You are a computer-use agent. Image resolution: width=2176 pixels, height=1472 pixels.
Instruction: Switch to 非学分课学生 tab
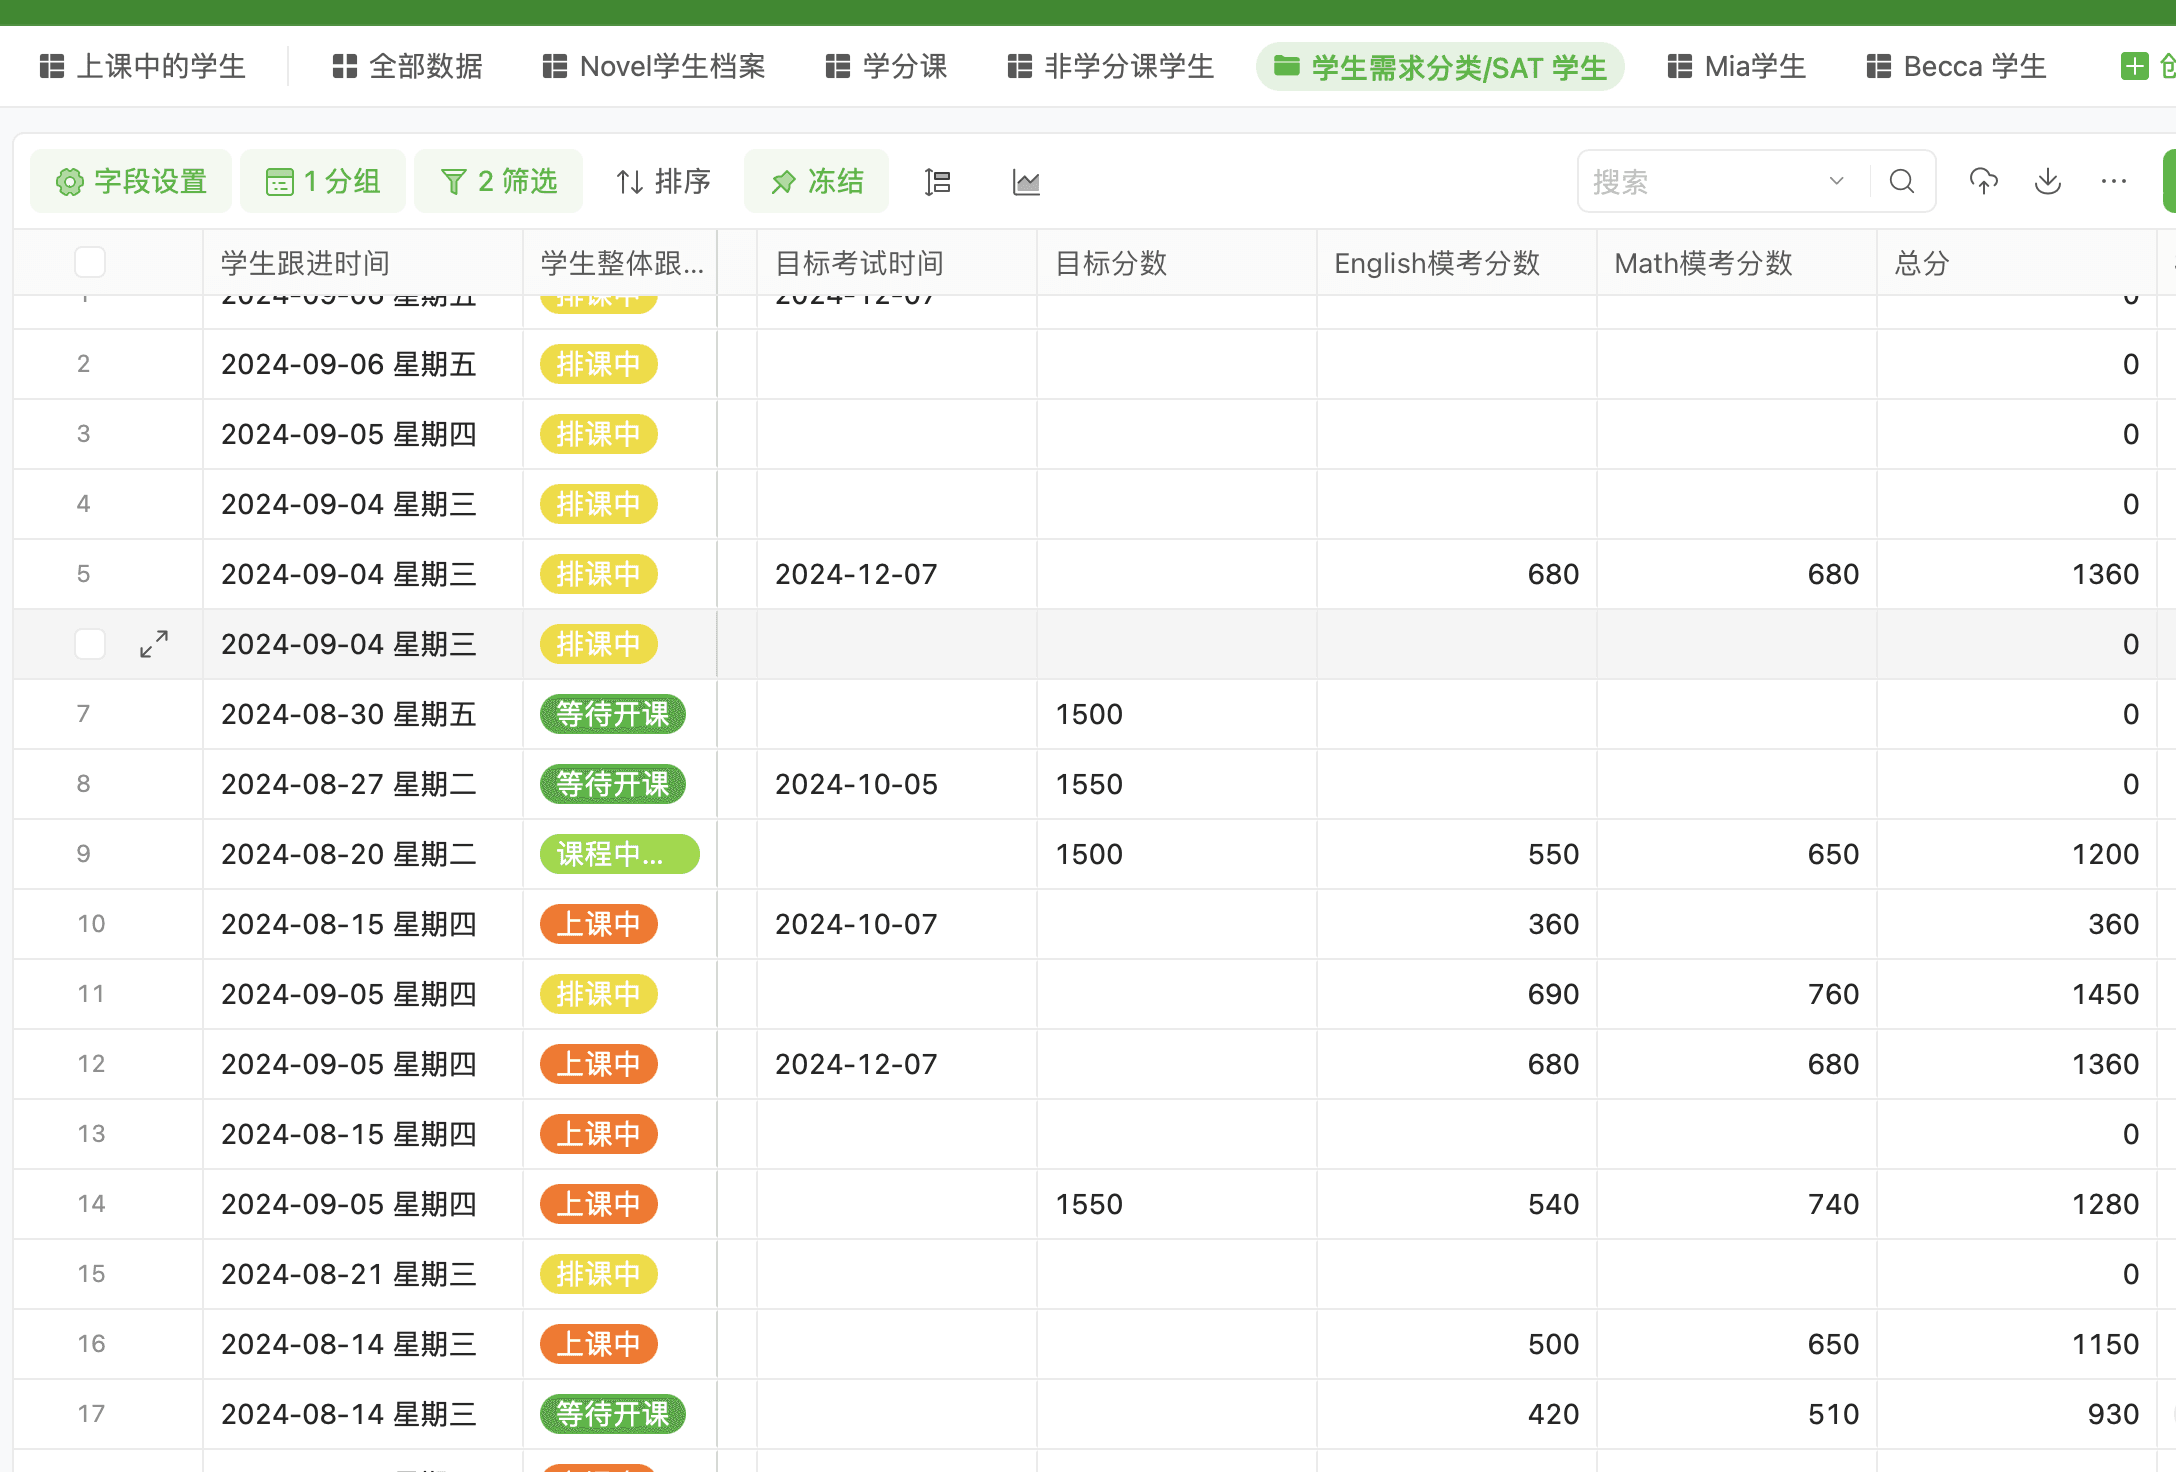click(1110, 67)
